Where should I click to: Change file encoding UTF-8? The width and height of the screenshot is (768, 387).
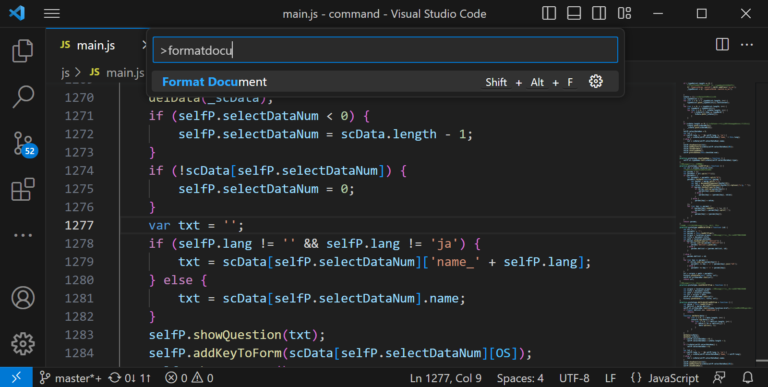point(574,378)
